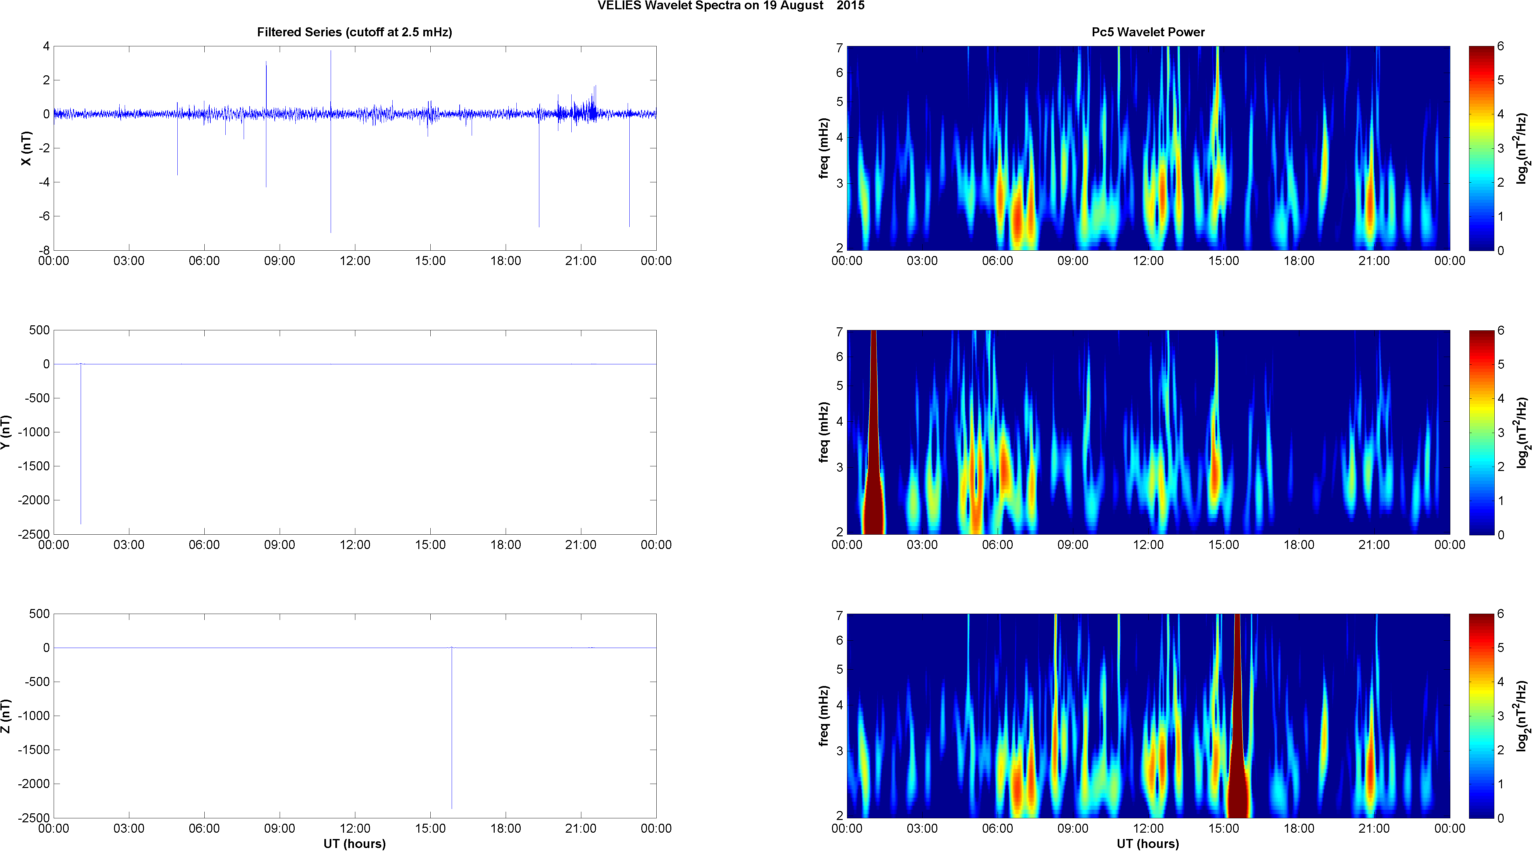The height and width of the screenshot is (851, 1532).
Task: Select the 'Z (nT)' axis label
Action: pyautogui.click(x=6, y=716)
